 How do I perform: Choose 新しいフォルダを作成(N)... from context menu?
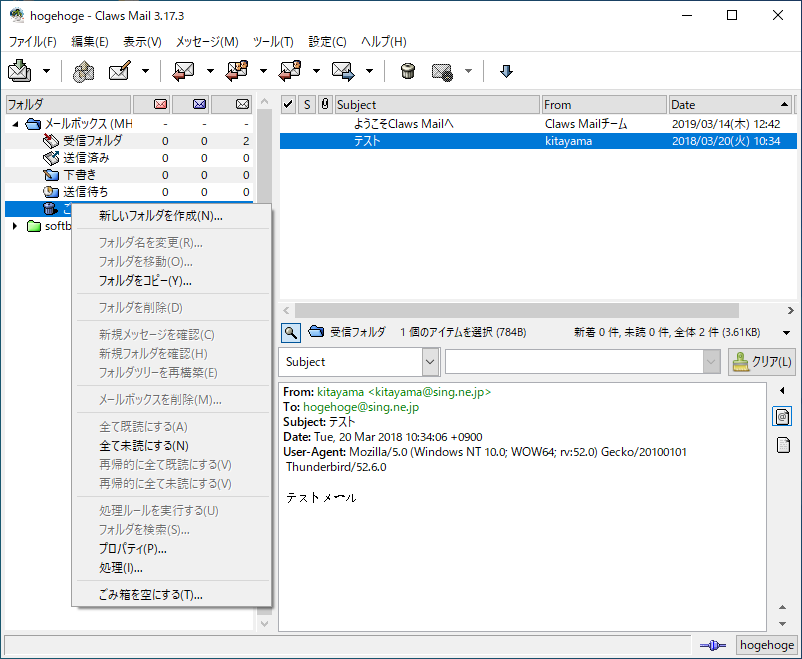pos(172,216)
